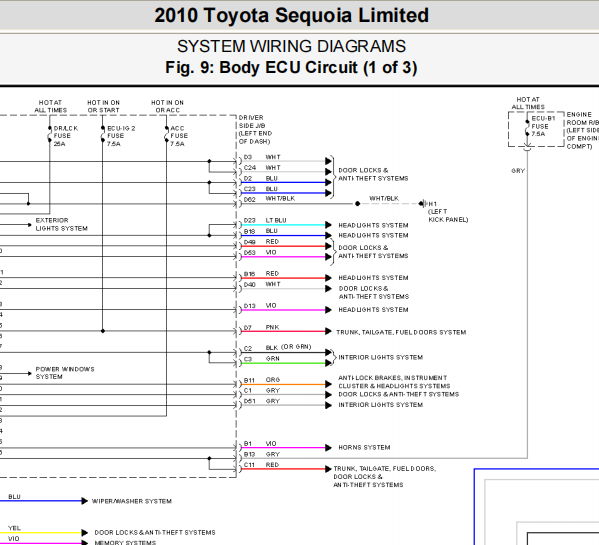Click the arrowhead pointing to Wiper/Washer System
599x545 pixels.
tap(84, 501)
